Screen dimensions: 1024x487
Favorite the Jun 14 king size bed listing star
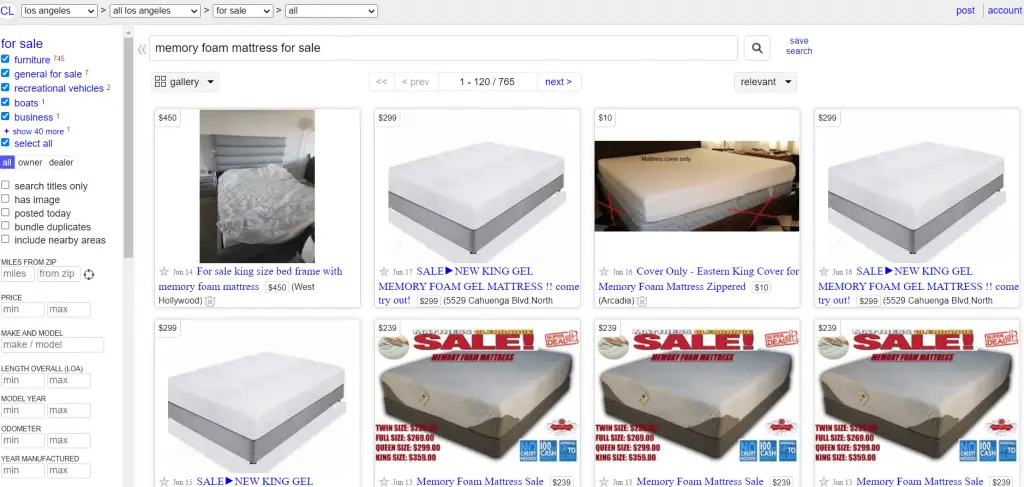[x=164, y=272]
